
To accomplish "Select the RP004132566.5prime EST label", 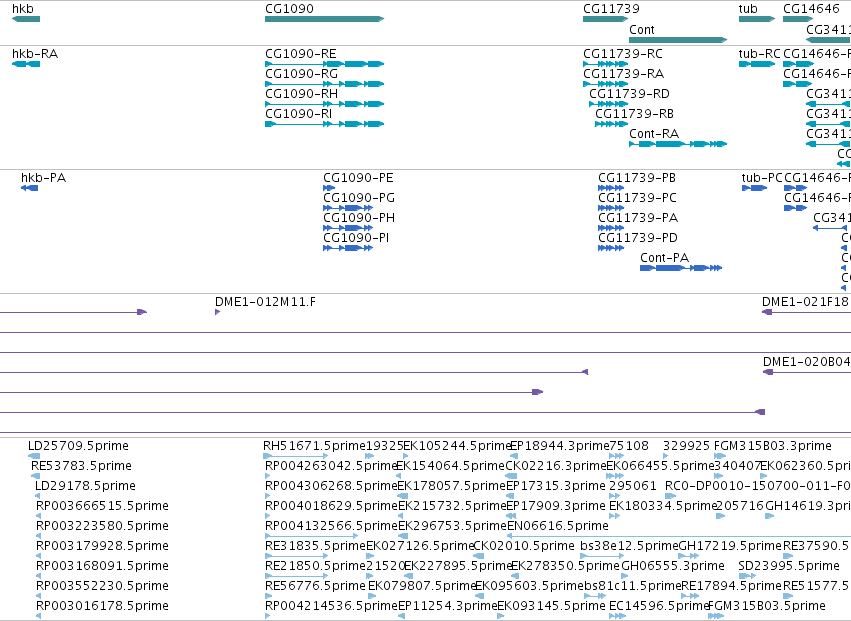I will pyautogui.click(x=332, y=526).
